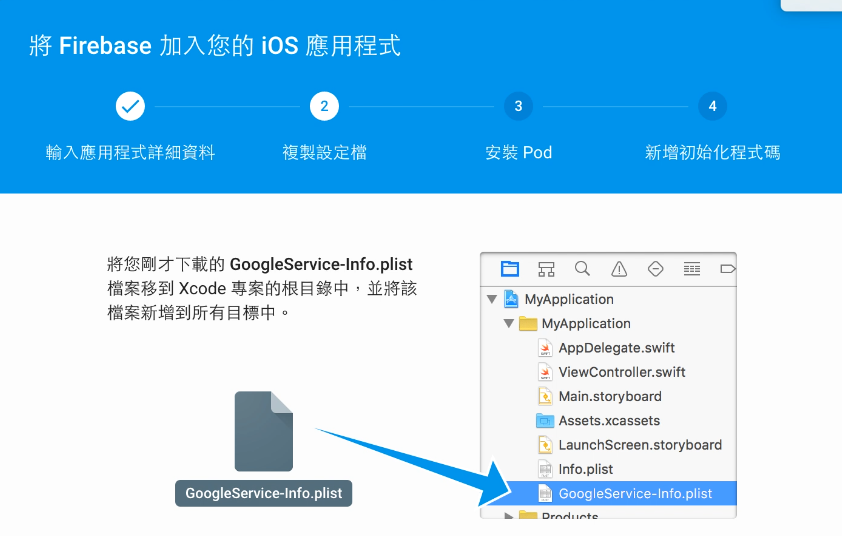Viewport: 842px width, 536px height.
Task: Click the Info.plist file icon
Action: point(545,469)
